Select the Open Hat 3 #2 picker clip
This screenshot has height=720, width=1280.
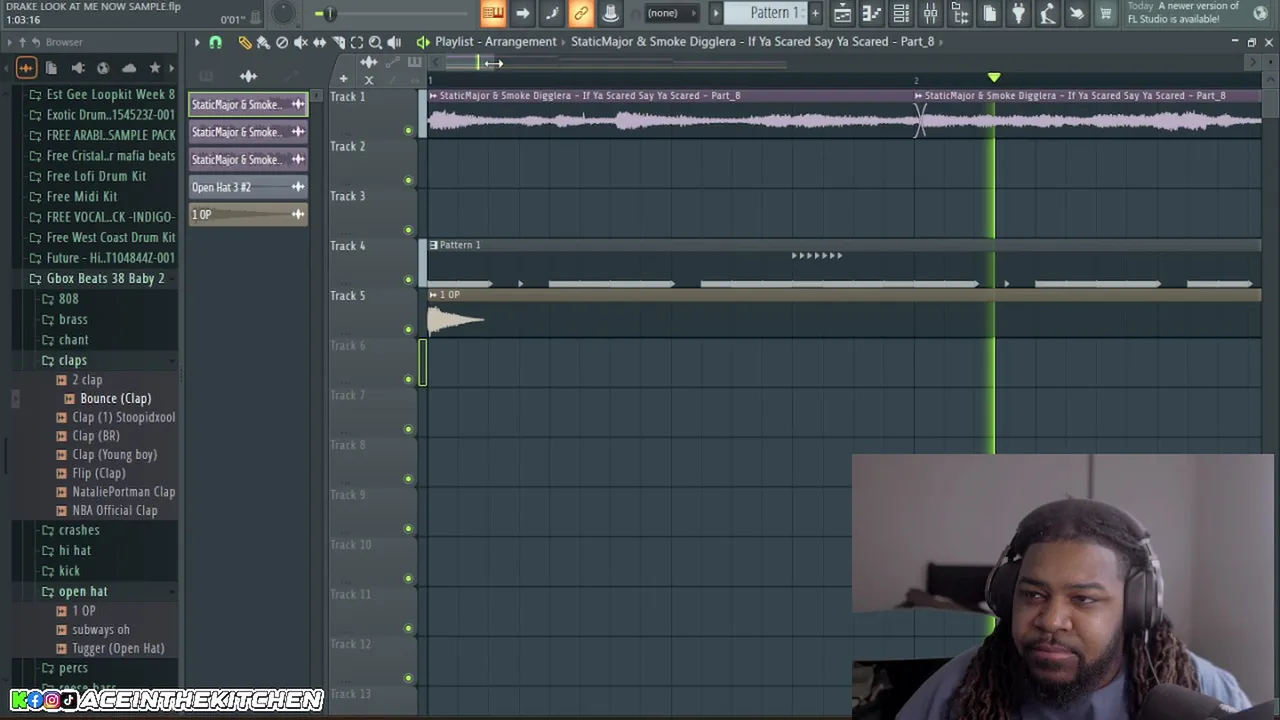tap(248, 187)
